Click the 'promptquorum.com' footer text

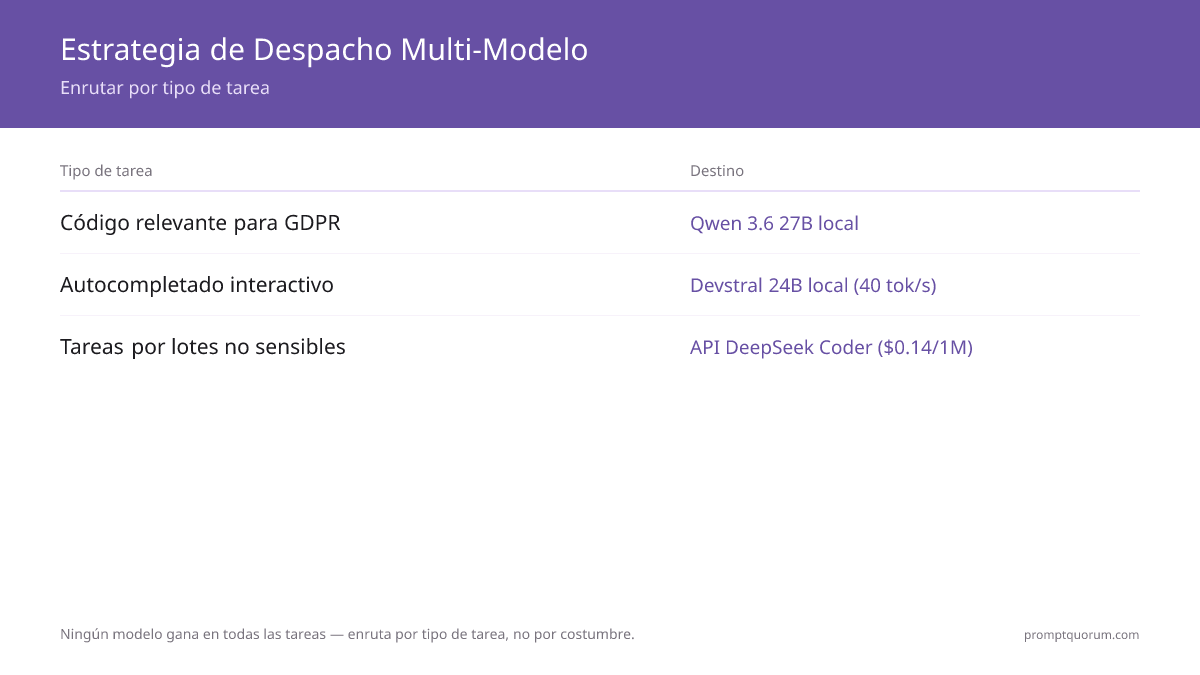tap(1081, 635)
